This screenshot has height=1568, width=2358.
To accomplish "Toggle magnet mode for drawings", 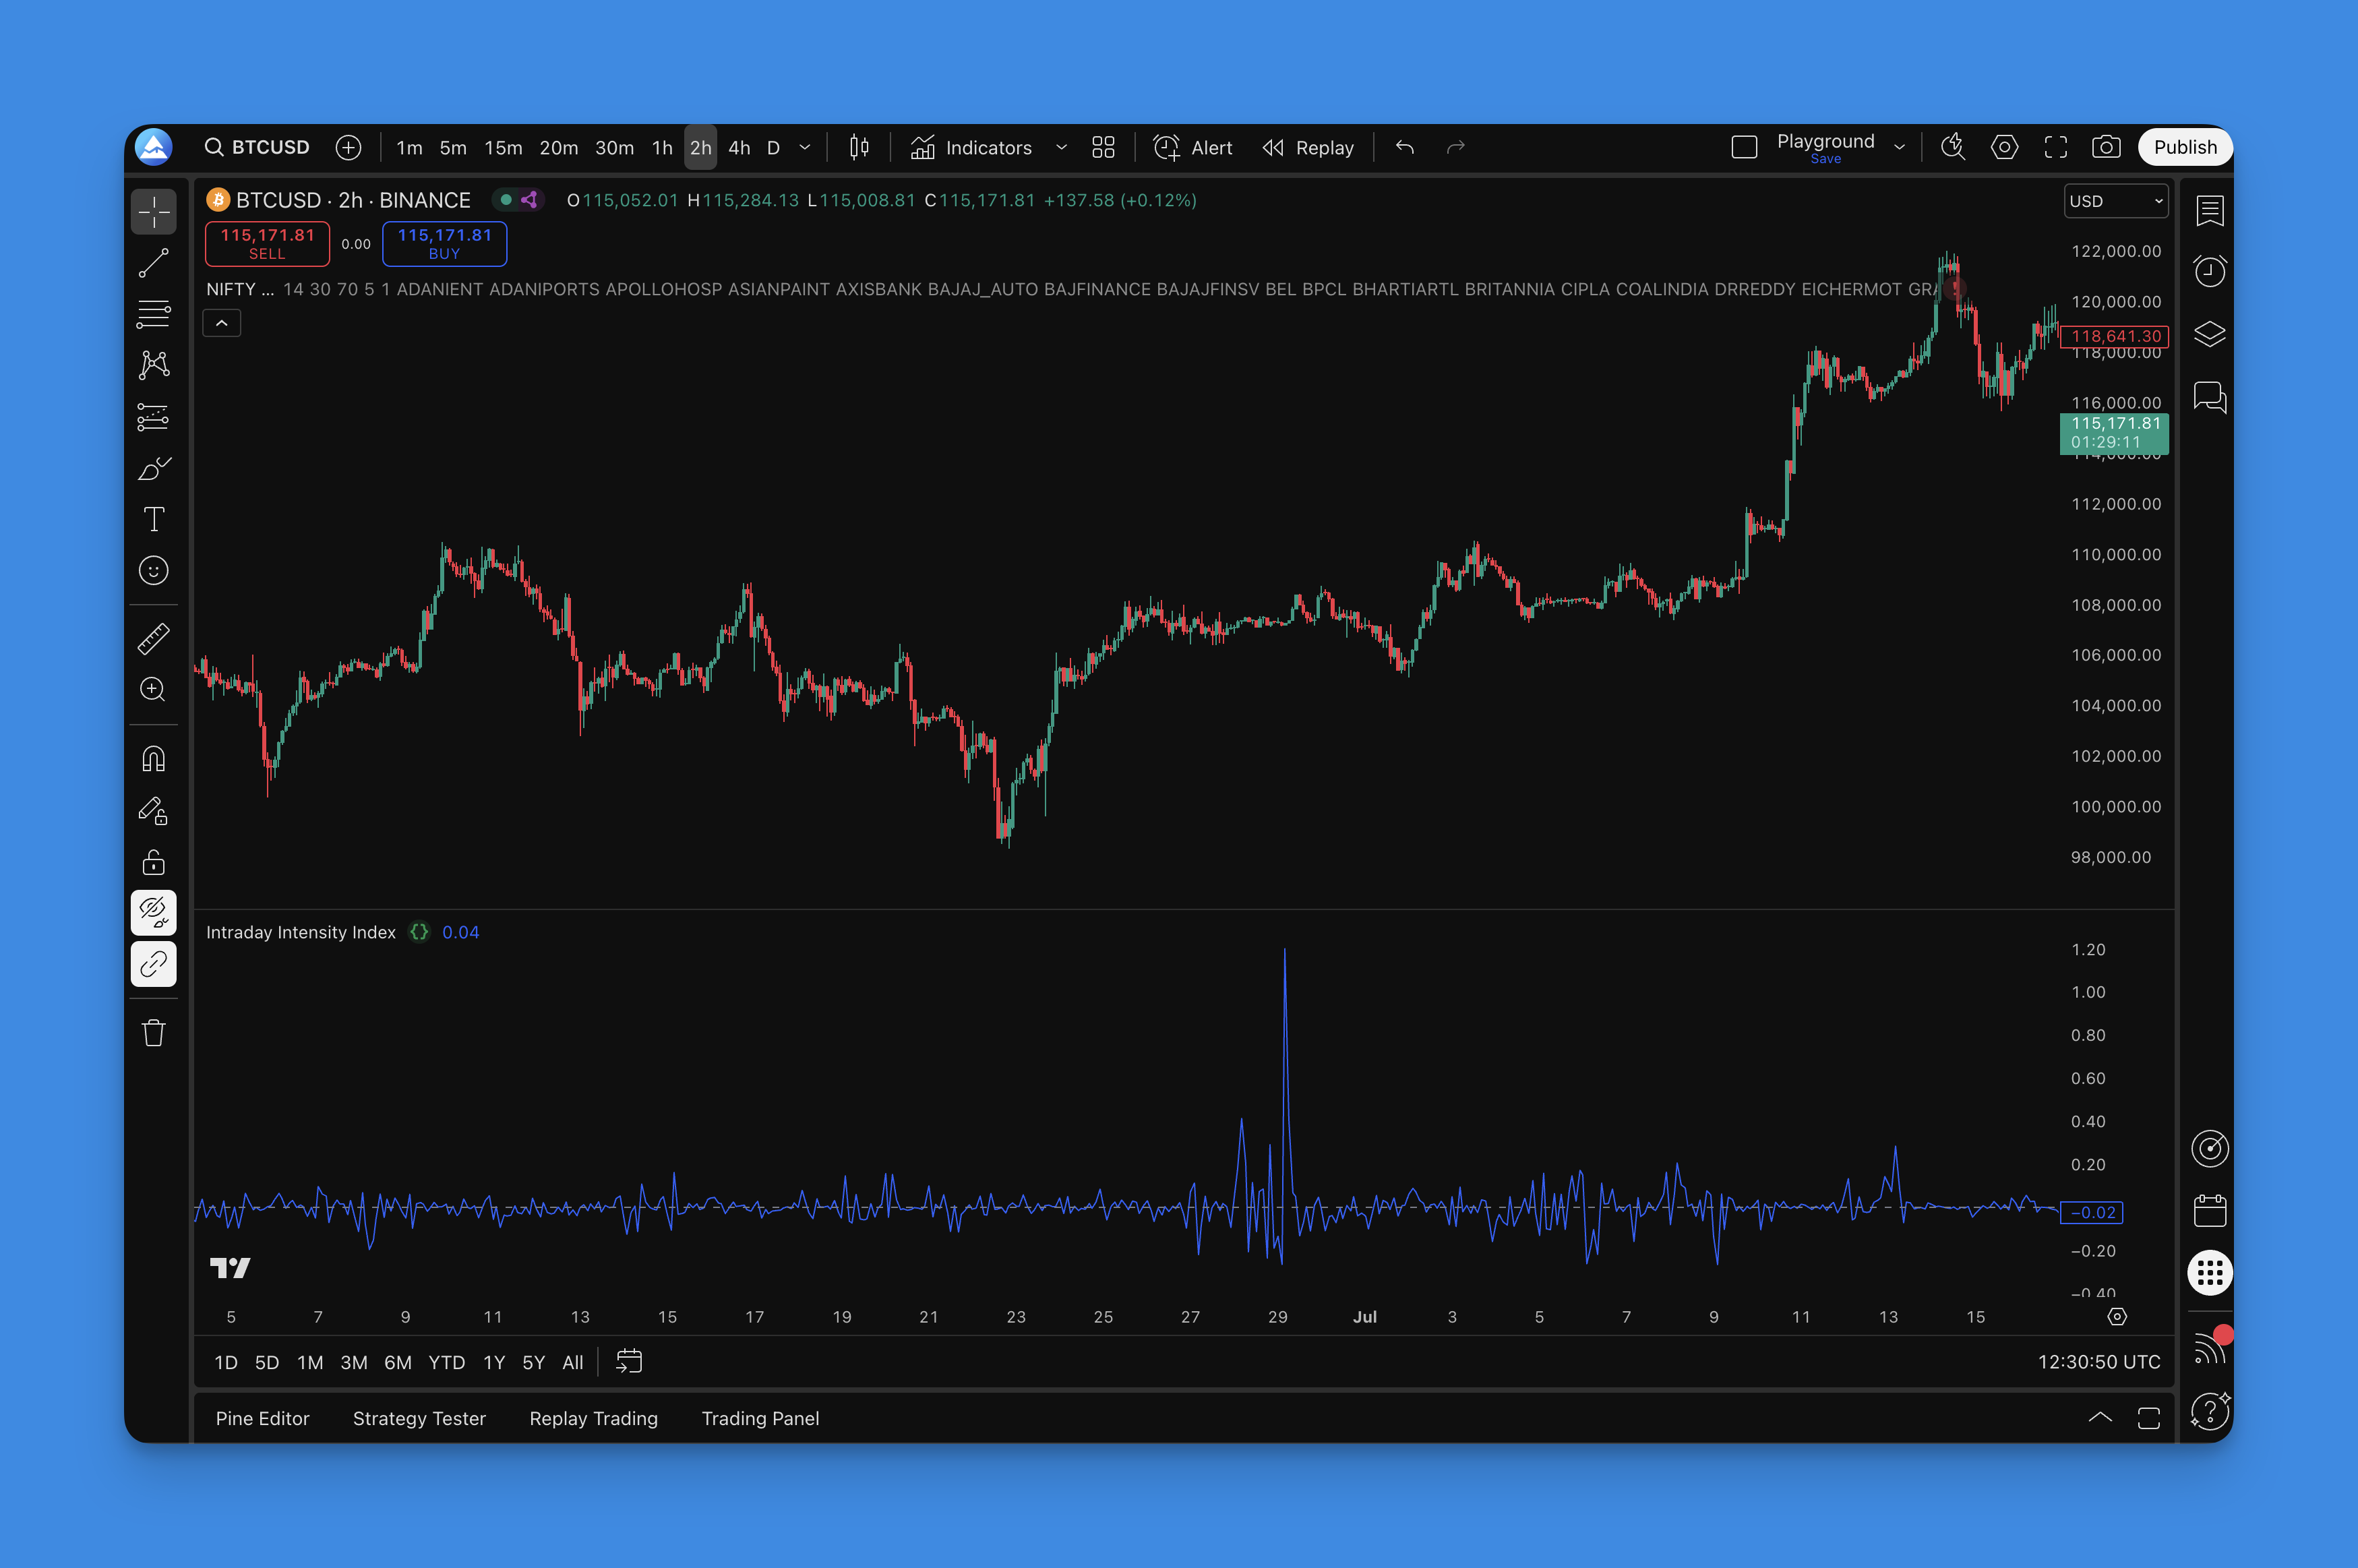I will click(153, 759).
